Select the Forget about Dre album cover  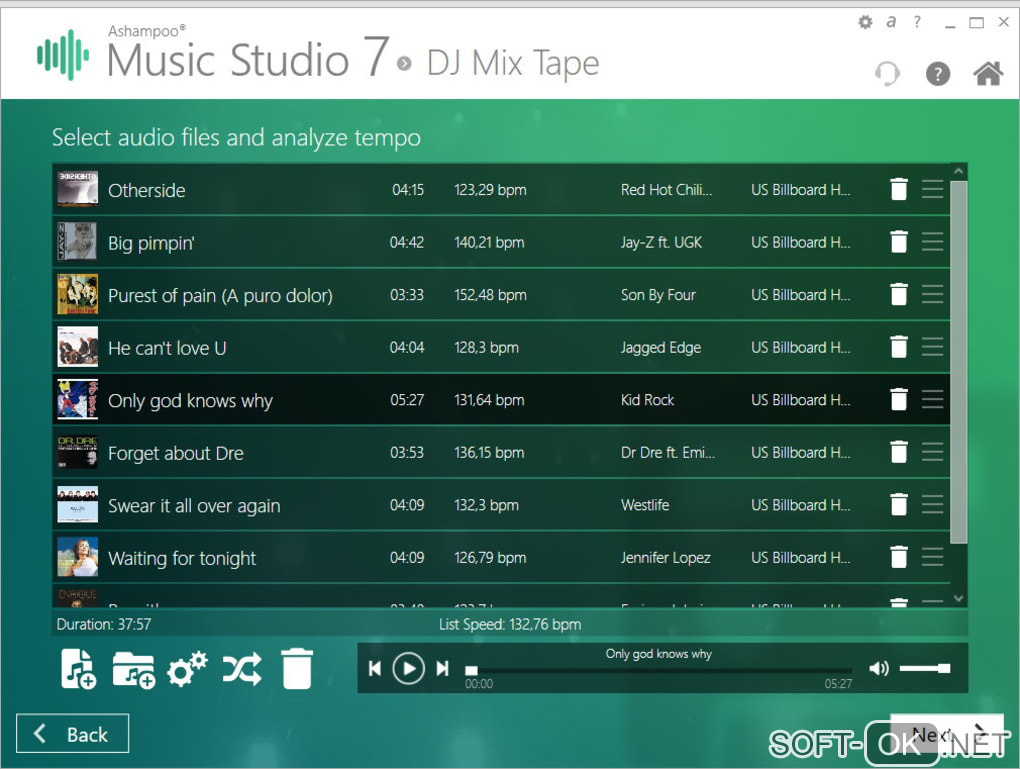pos(77,452)
